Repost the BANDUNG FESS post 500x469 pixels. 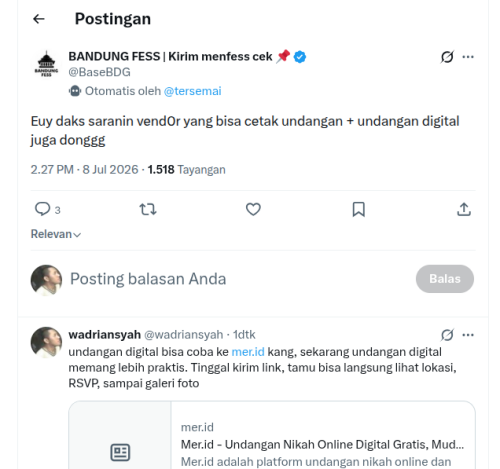pos(148,209)
